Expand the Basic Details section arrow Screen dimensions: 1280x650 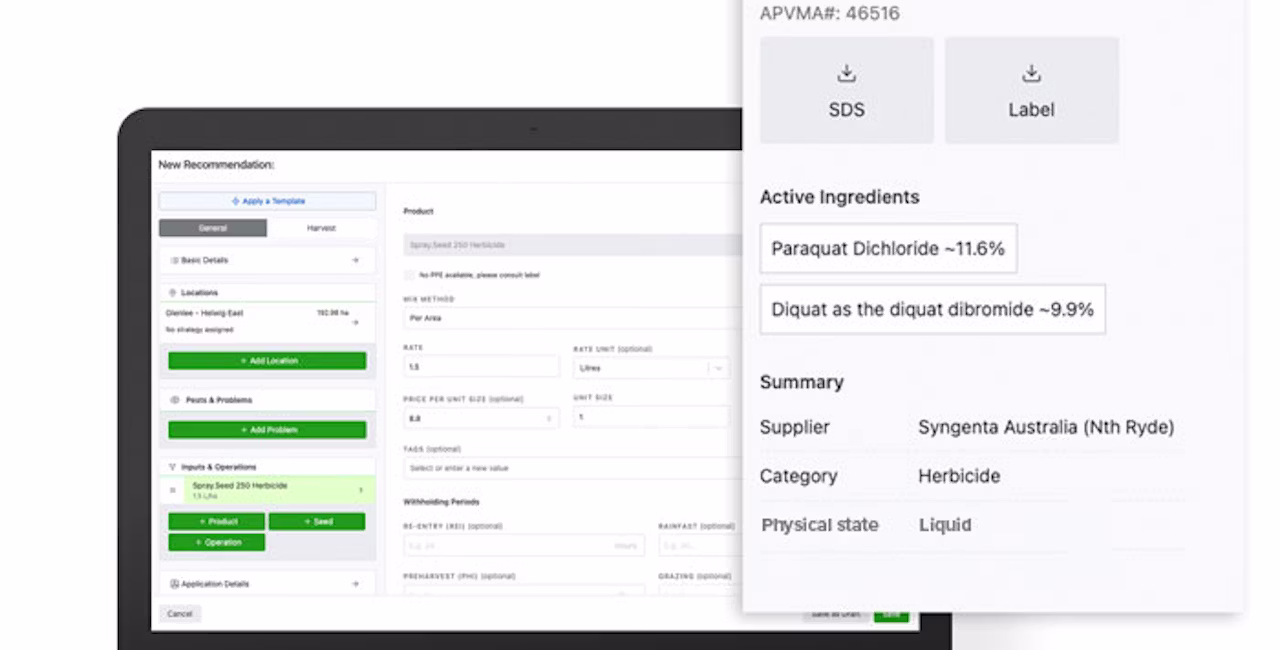pyautogui.click(x=355, y=260)
